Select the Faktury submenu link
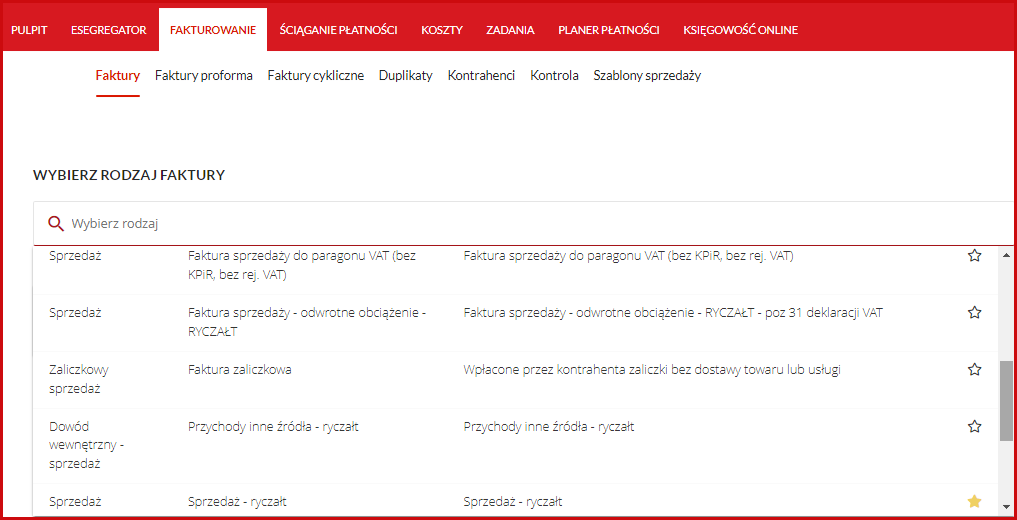The height and width of the screenshot is (520, 1017). click(117, 76)
